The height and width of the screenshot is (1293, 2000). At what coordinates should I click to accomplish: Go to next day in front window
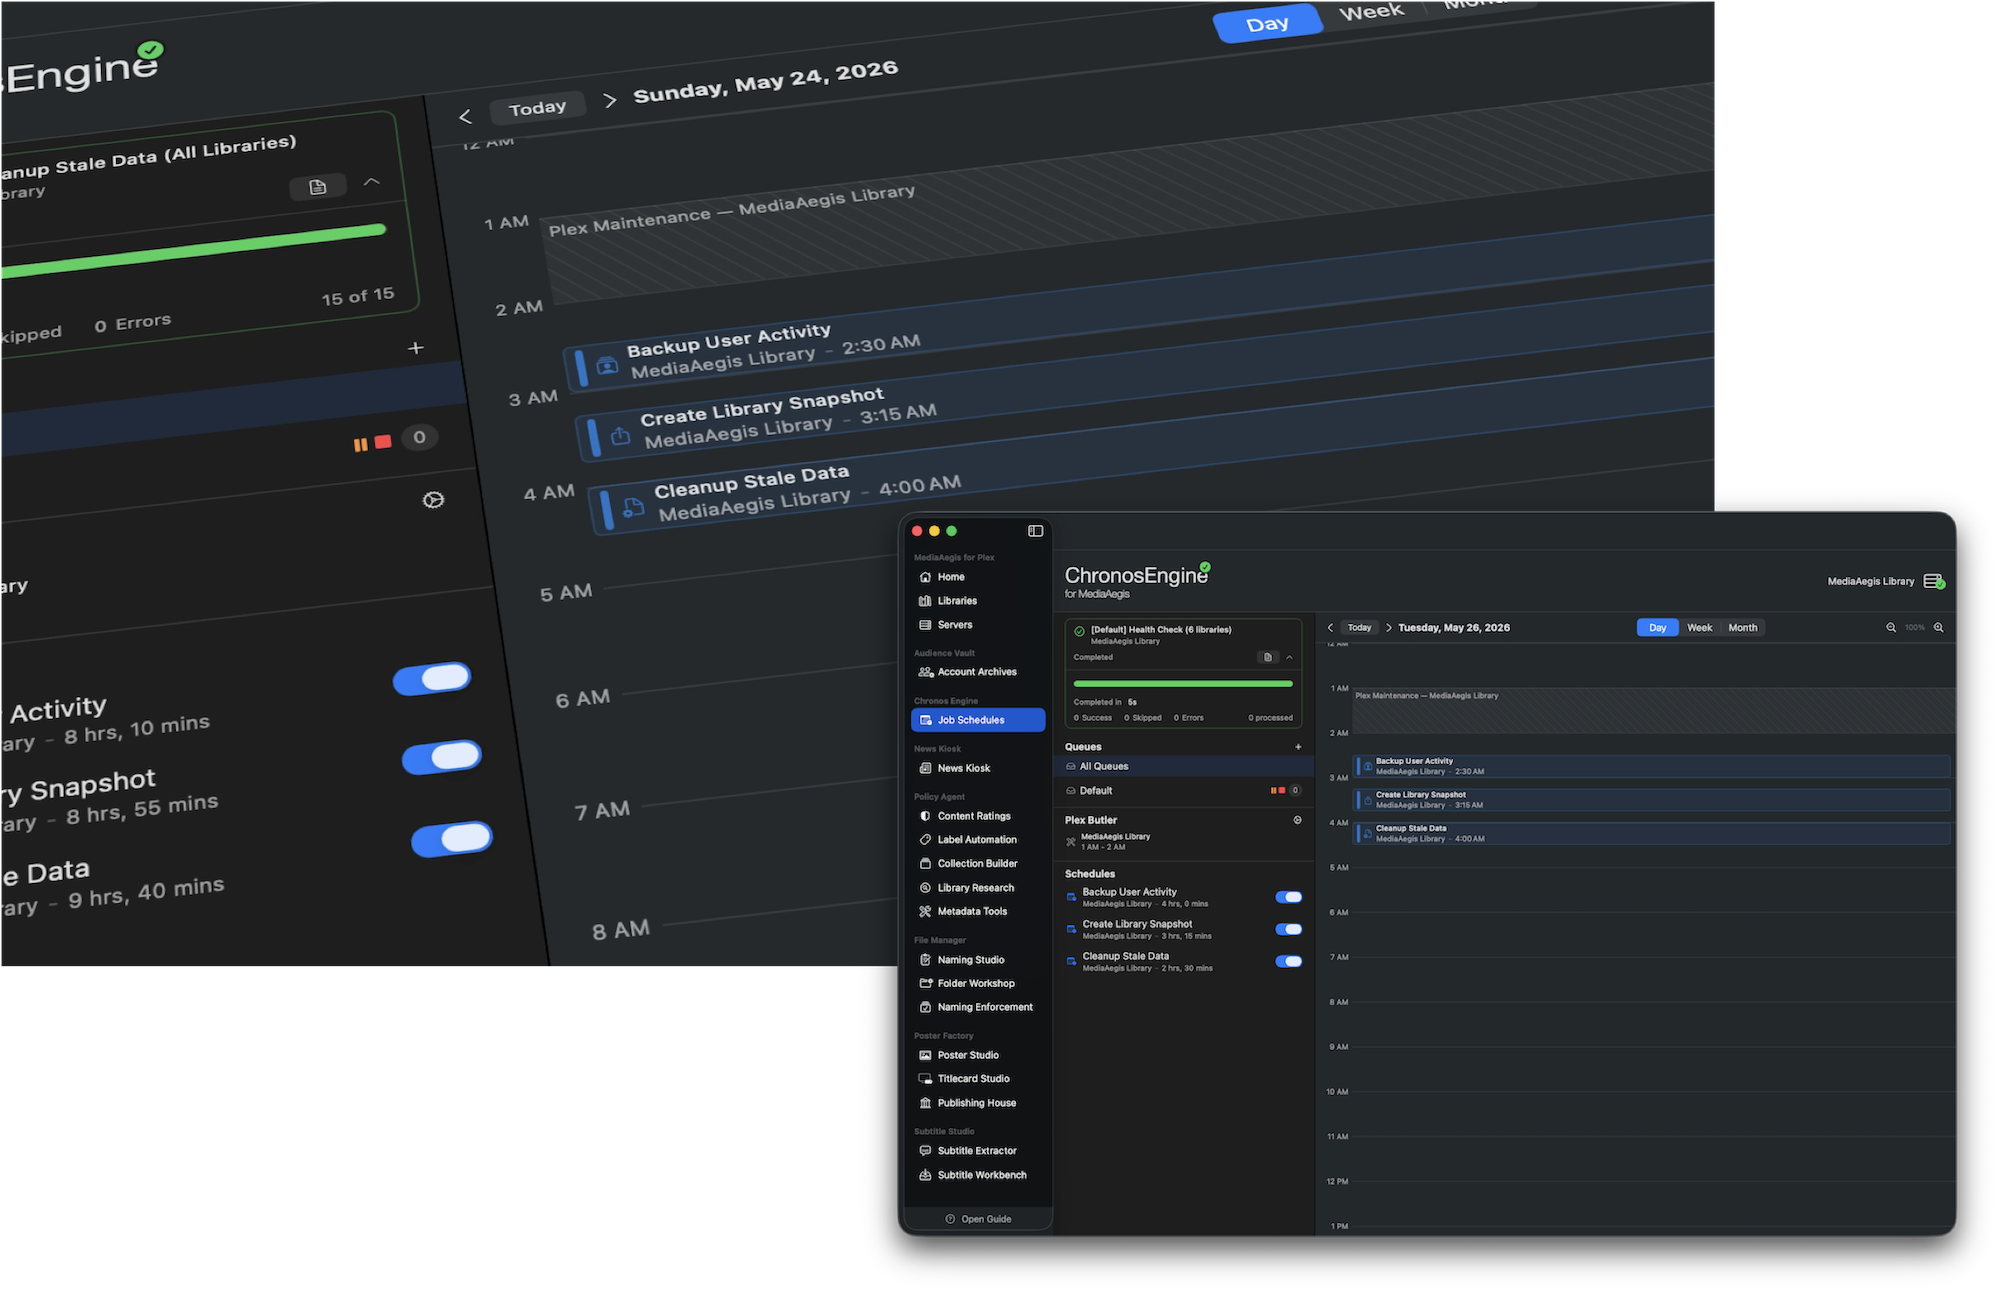(x=1388, y=628)
